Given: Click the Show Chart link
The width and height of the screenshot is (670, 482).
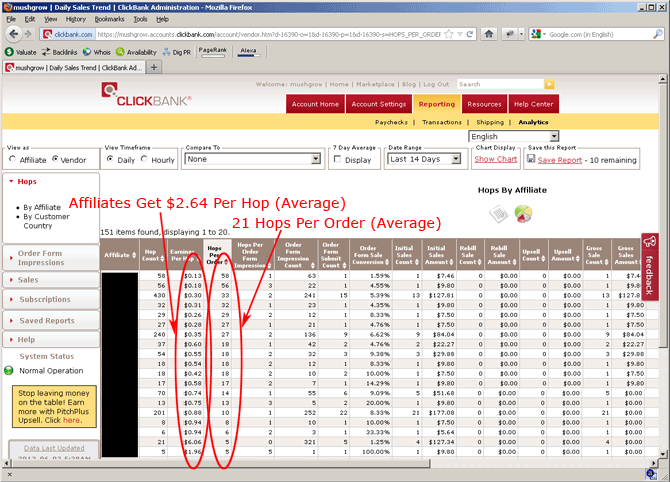Looking at the screenshot, I should coord(495,159).
